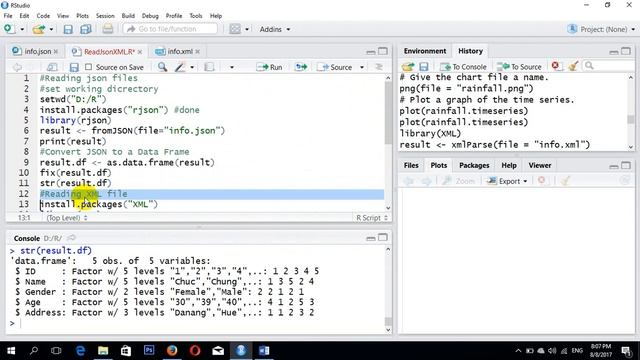This screenshot has width=640, height=360.
Task: Enable Source on Save checkbox
Action: click(x=89, y=67)
